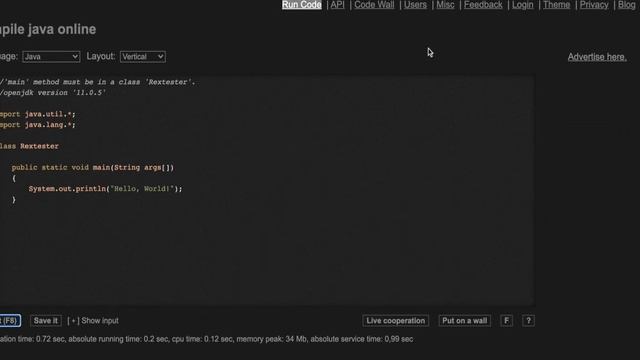The image size is (640, 360).
Task: Click the Advertise here link
Action: (597, 57)
